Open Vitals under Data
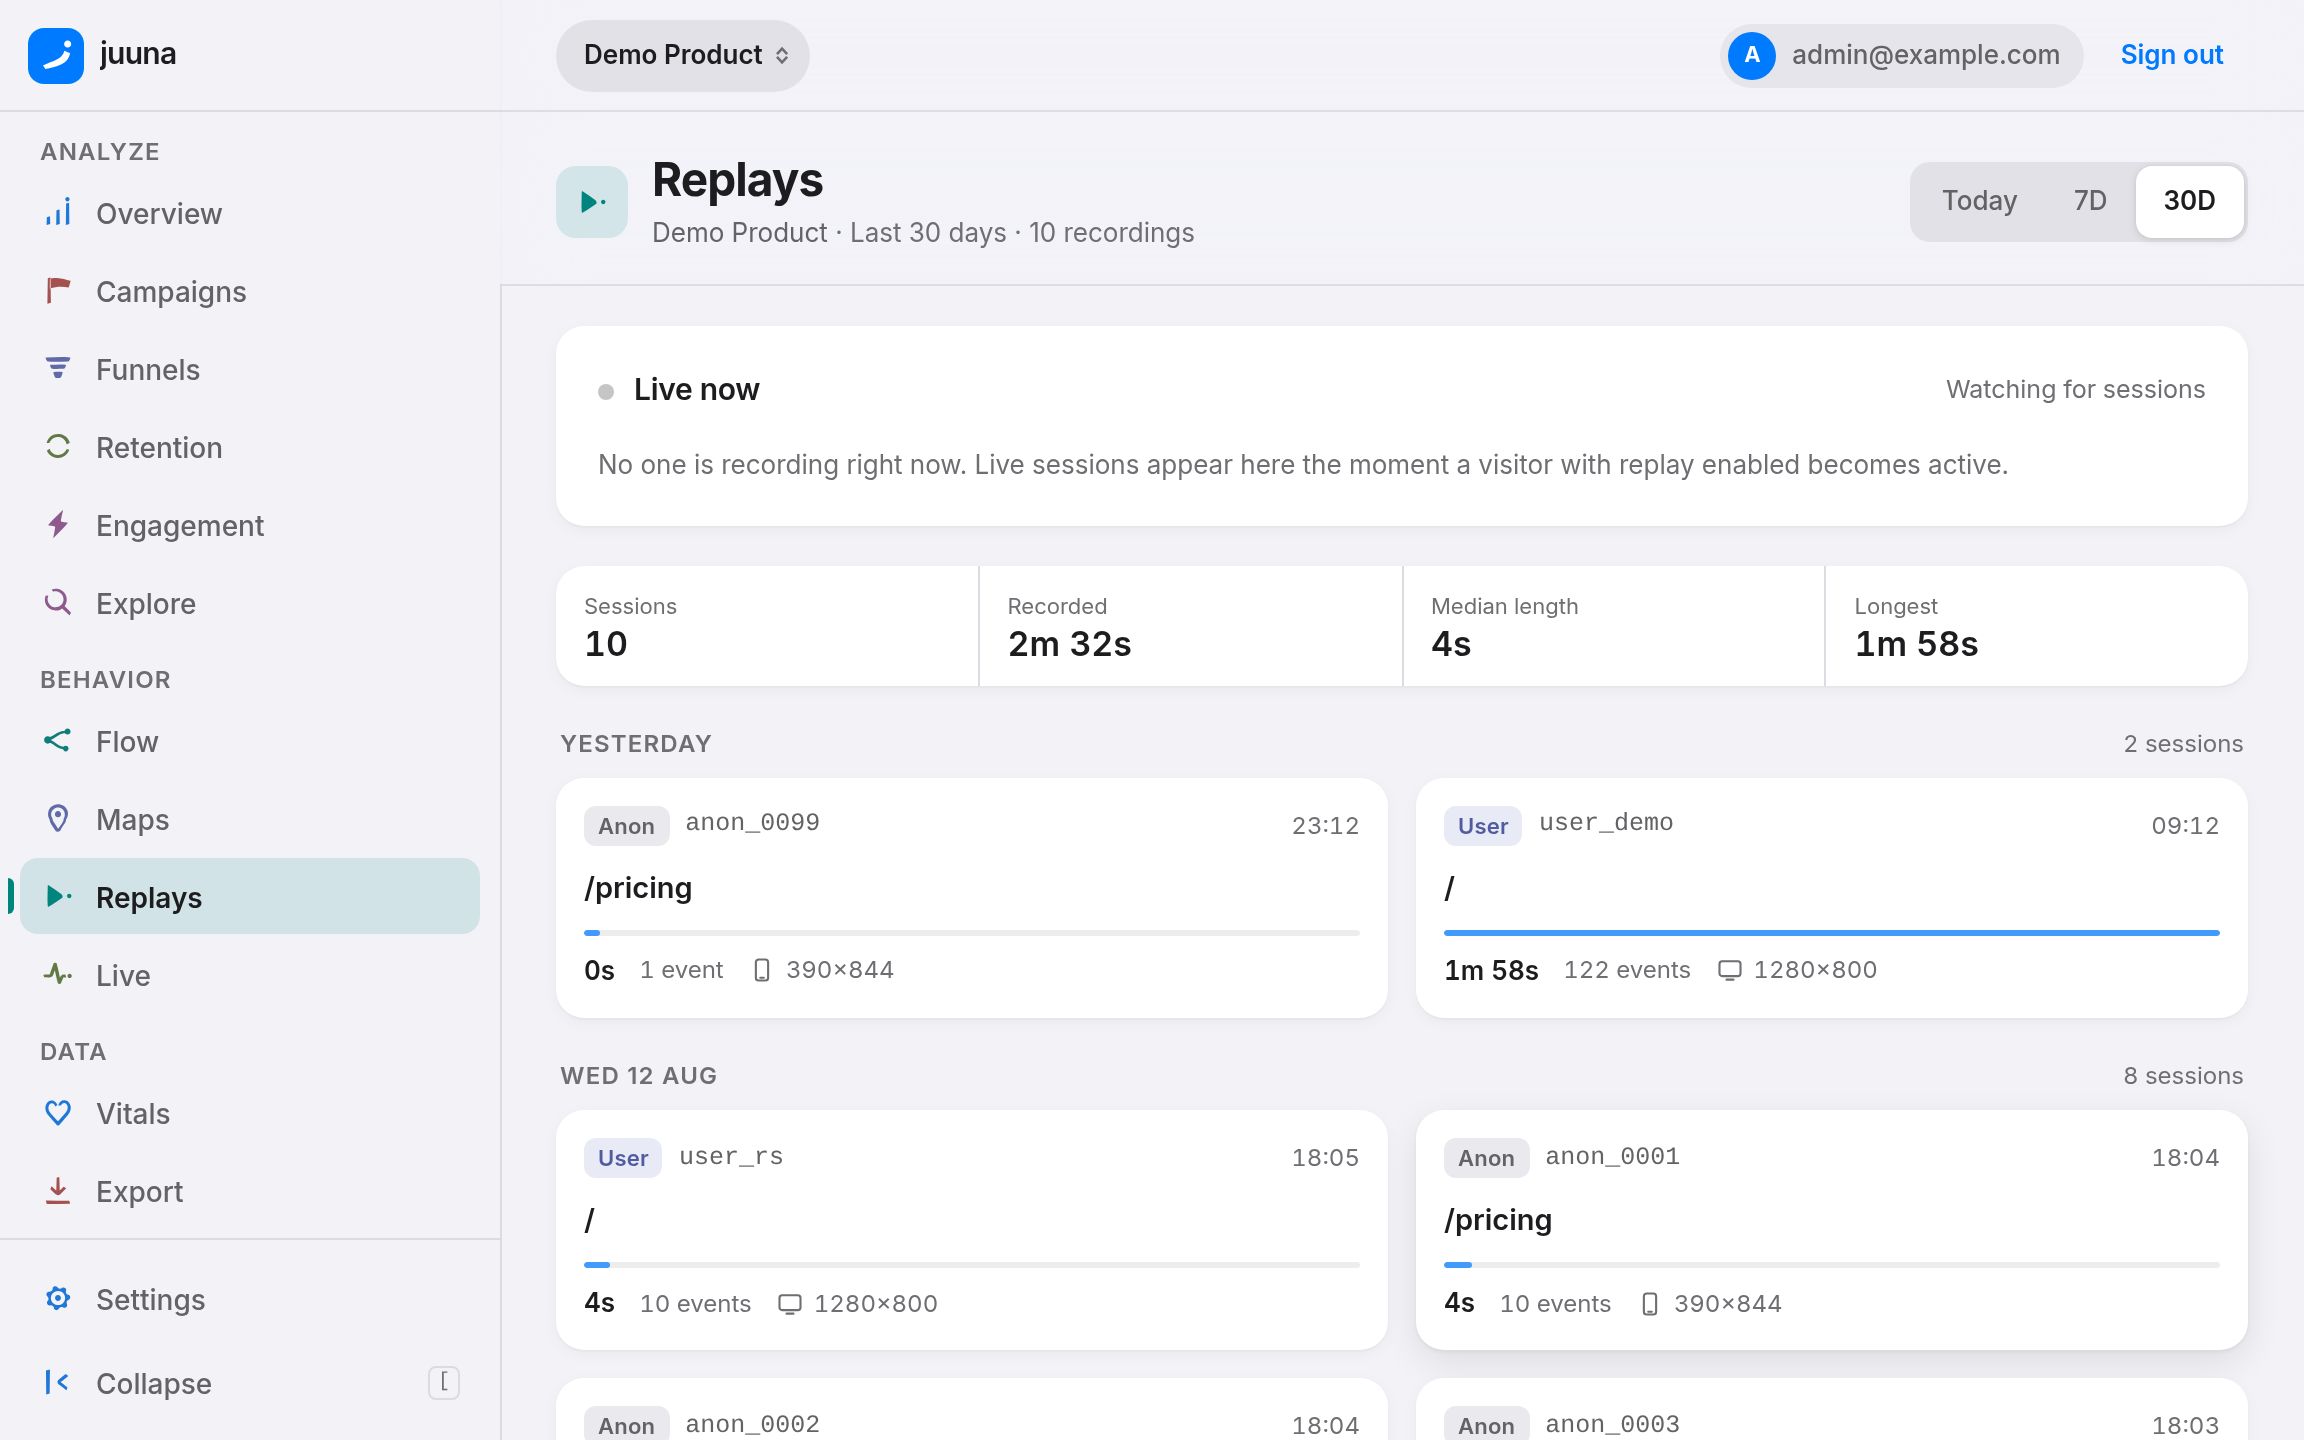 point(250,1113)
